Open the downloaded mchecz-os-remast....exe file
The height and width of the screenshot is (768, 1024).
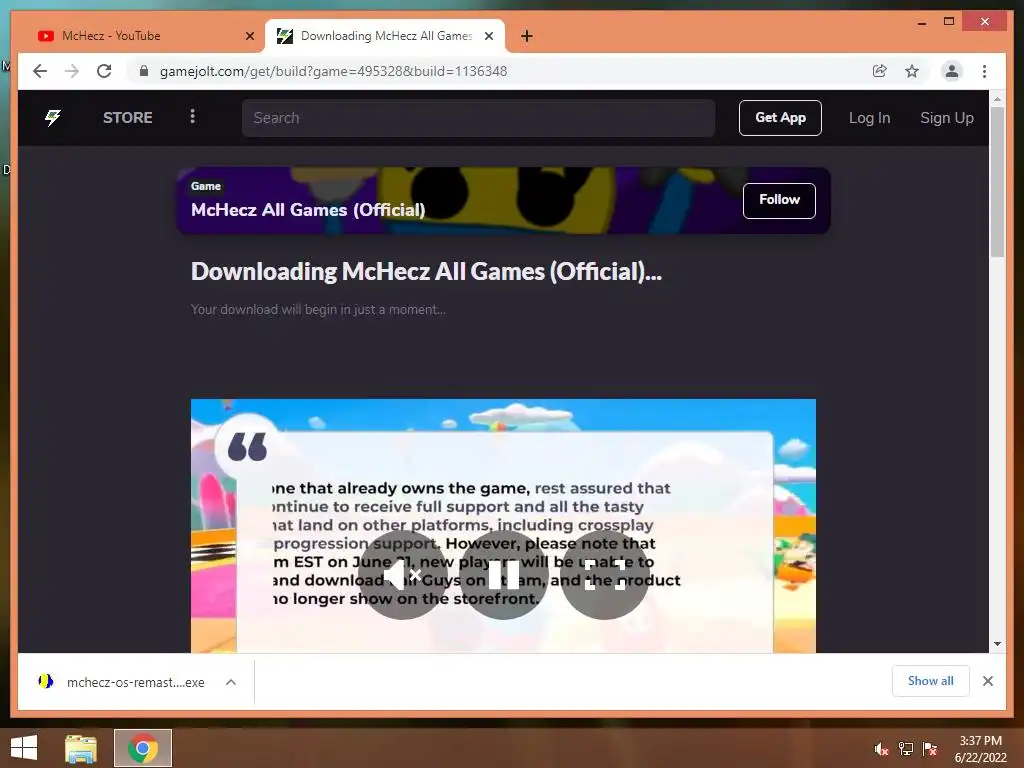tap(122, 682)
